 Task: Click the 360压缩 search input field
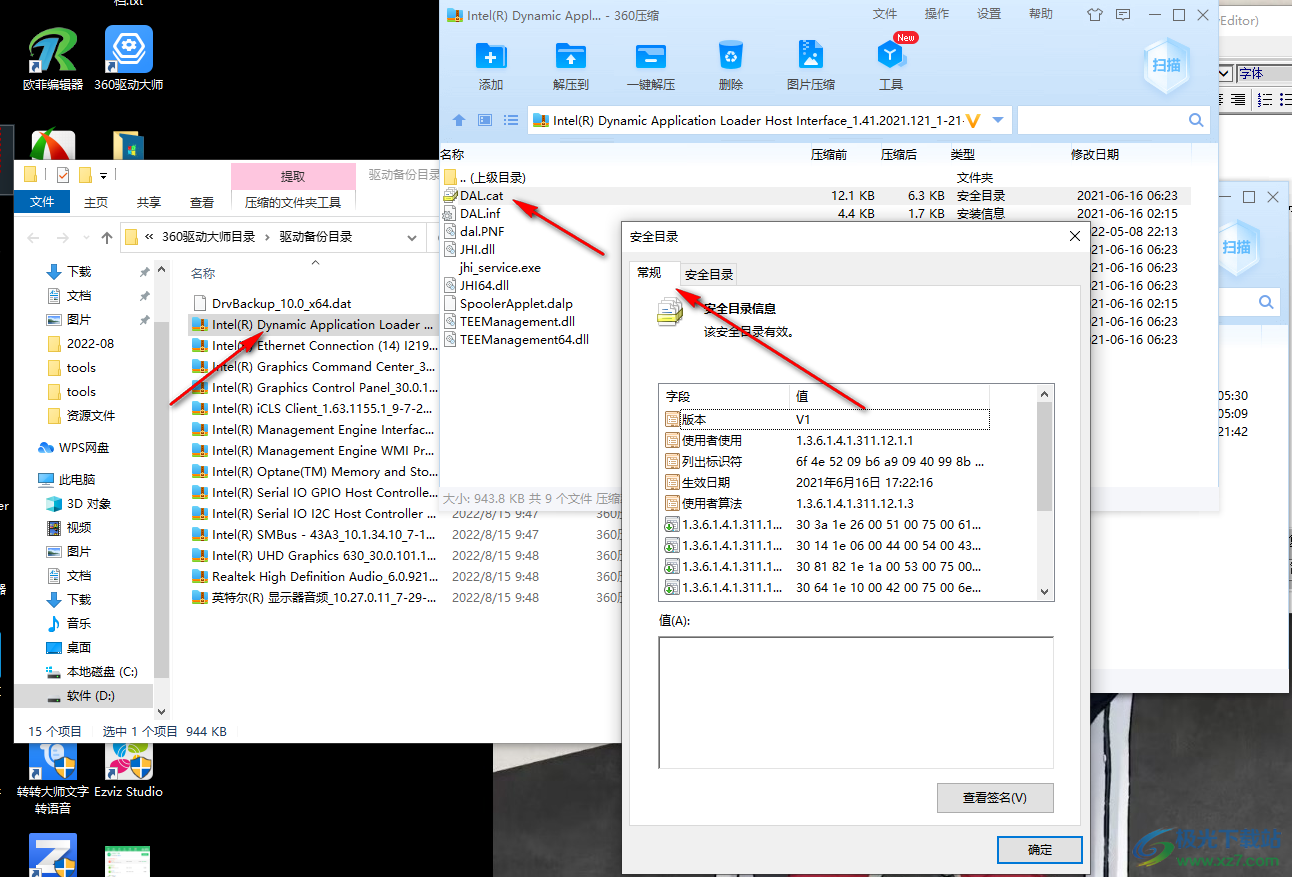coord(1102,120)
